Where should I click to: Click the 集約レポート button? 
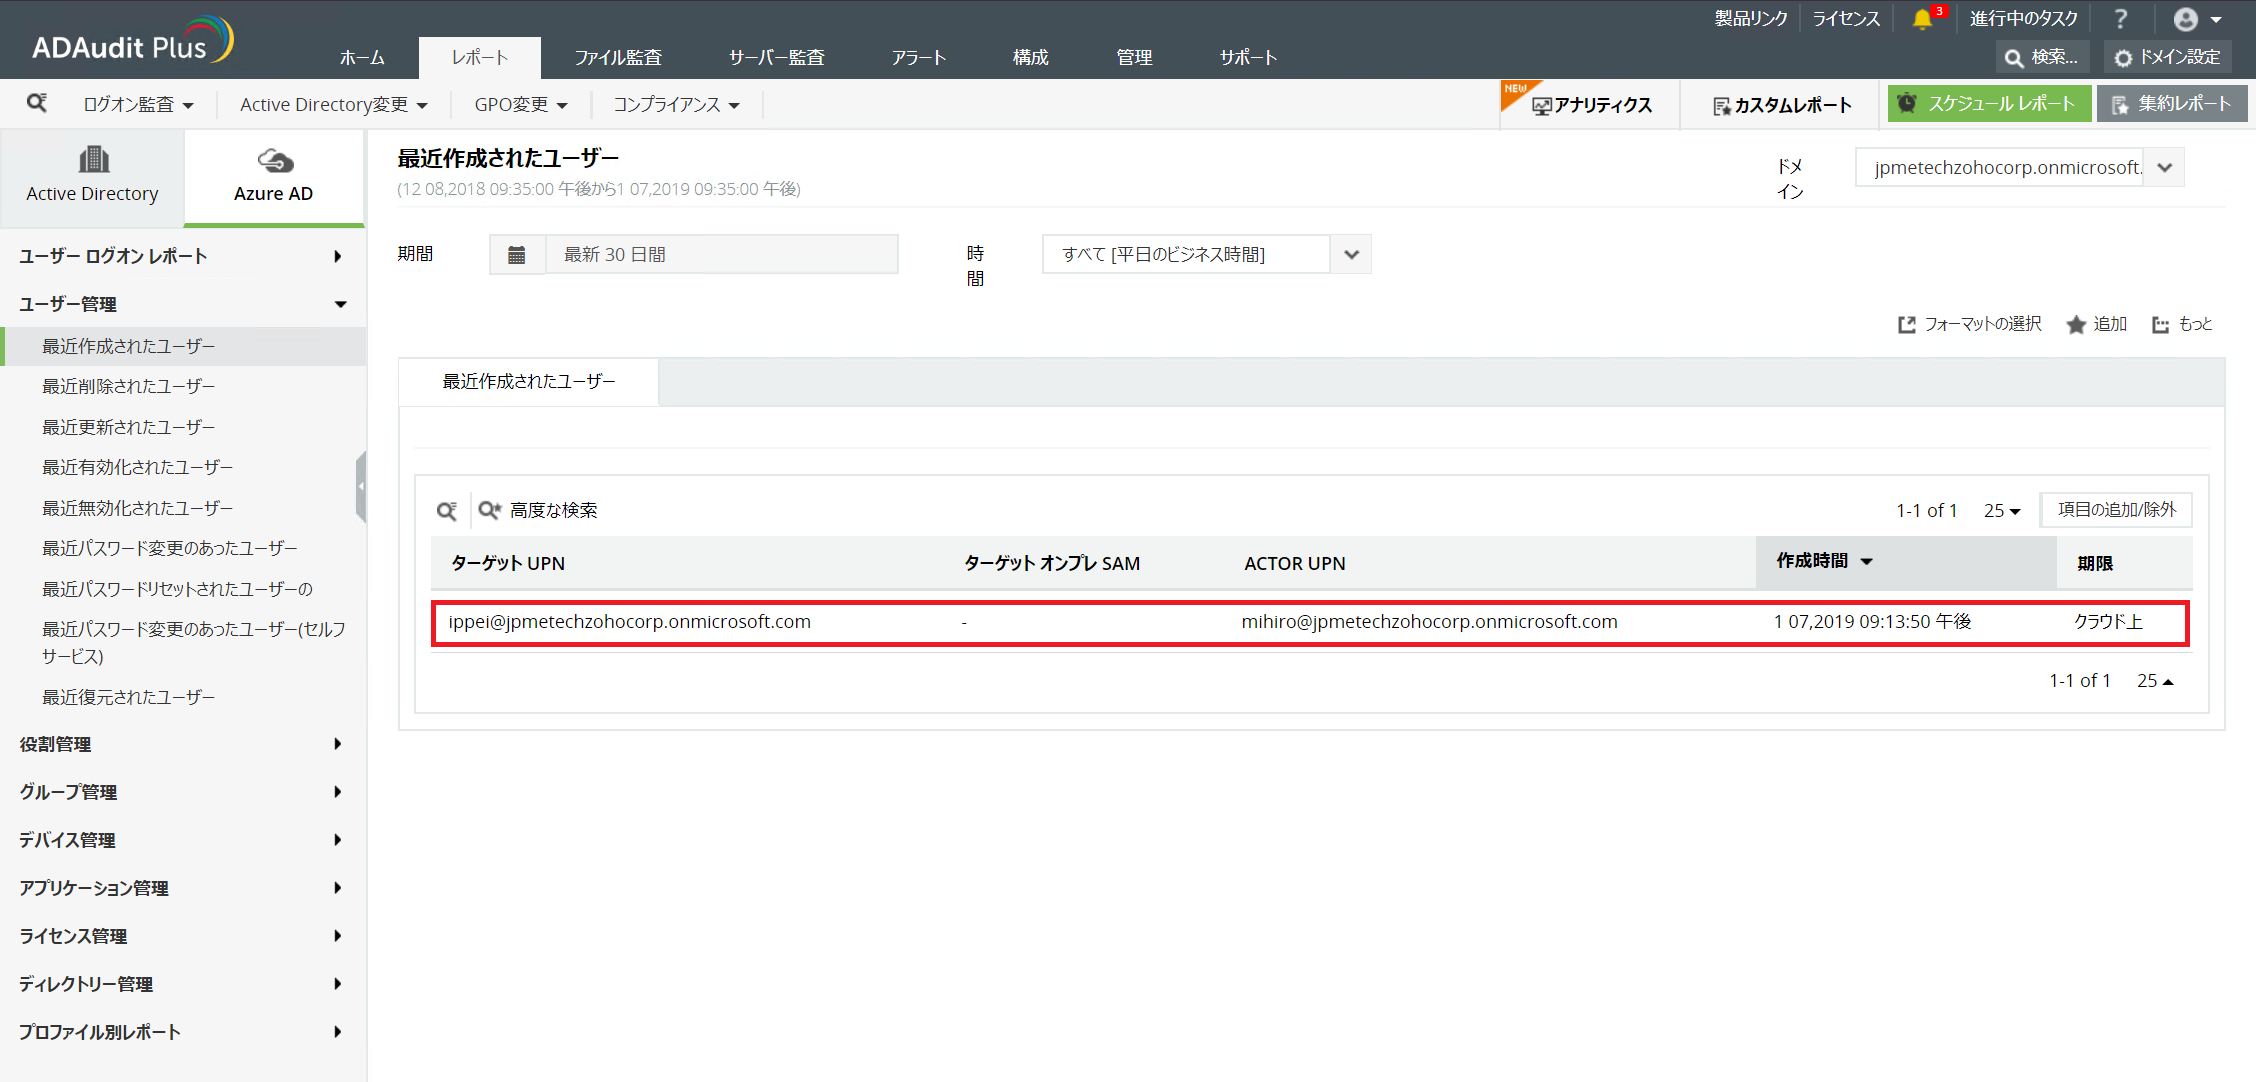[x=2172, y=104]
